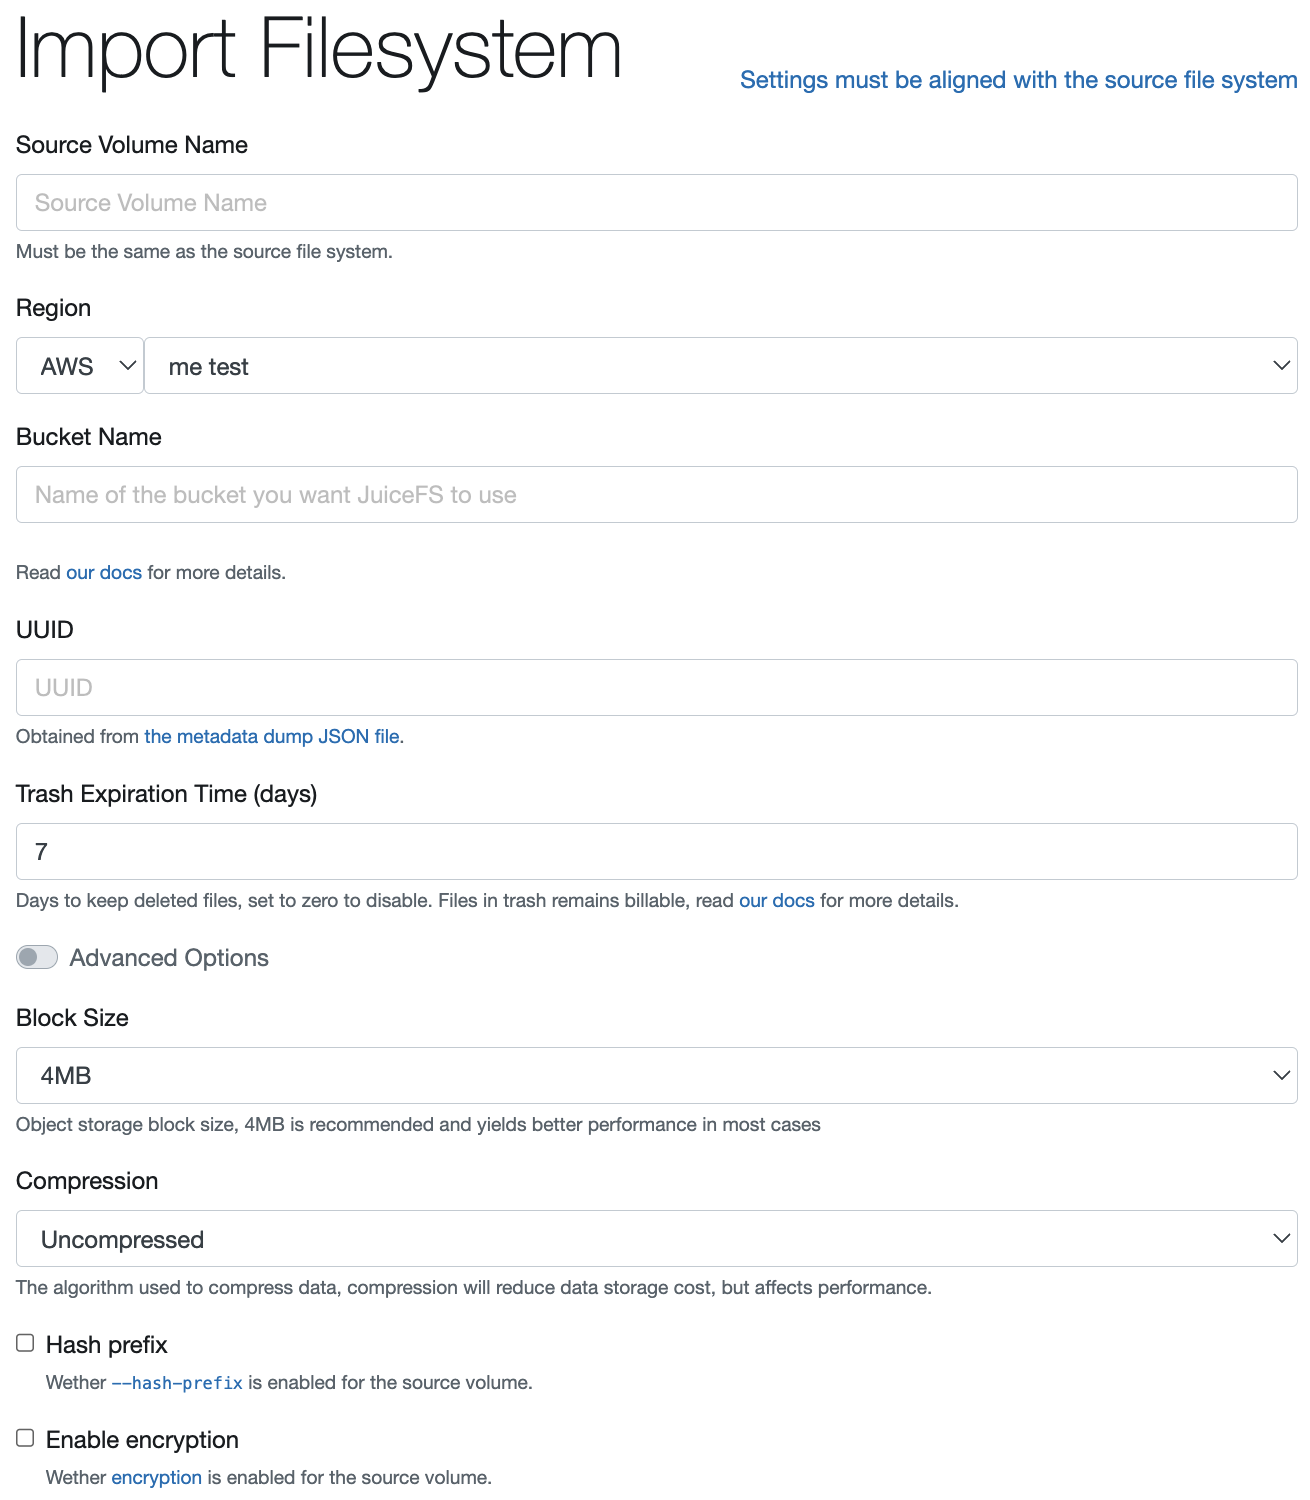Viewport: 1310px width, 1500px height.
Task: Open 'Settings must be aligned' link
Action: [x=1018, y=80]
